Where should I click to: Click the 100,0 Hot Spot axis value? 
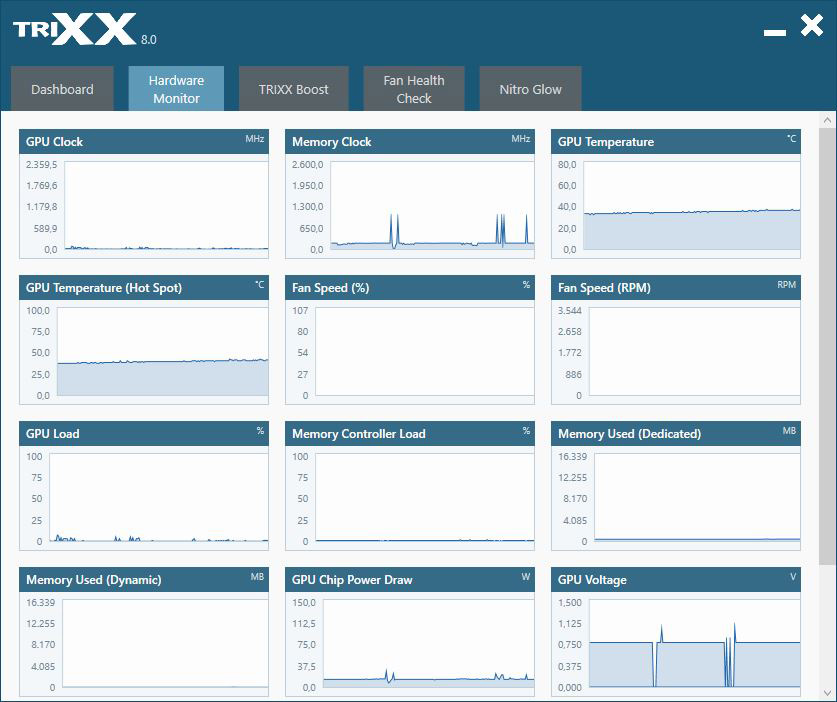pos(38,310)
